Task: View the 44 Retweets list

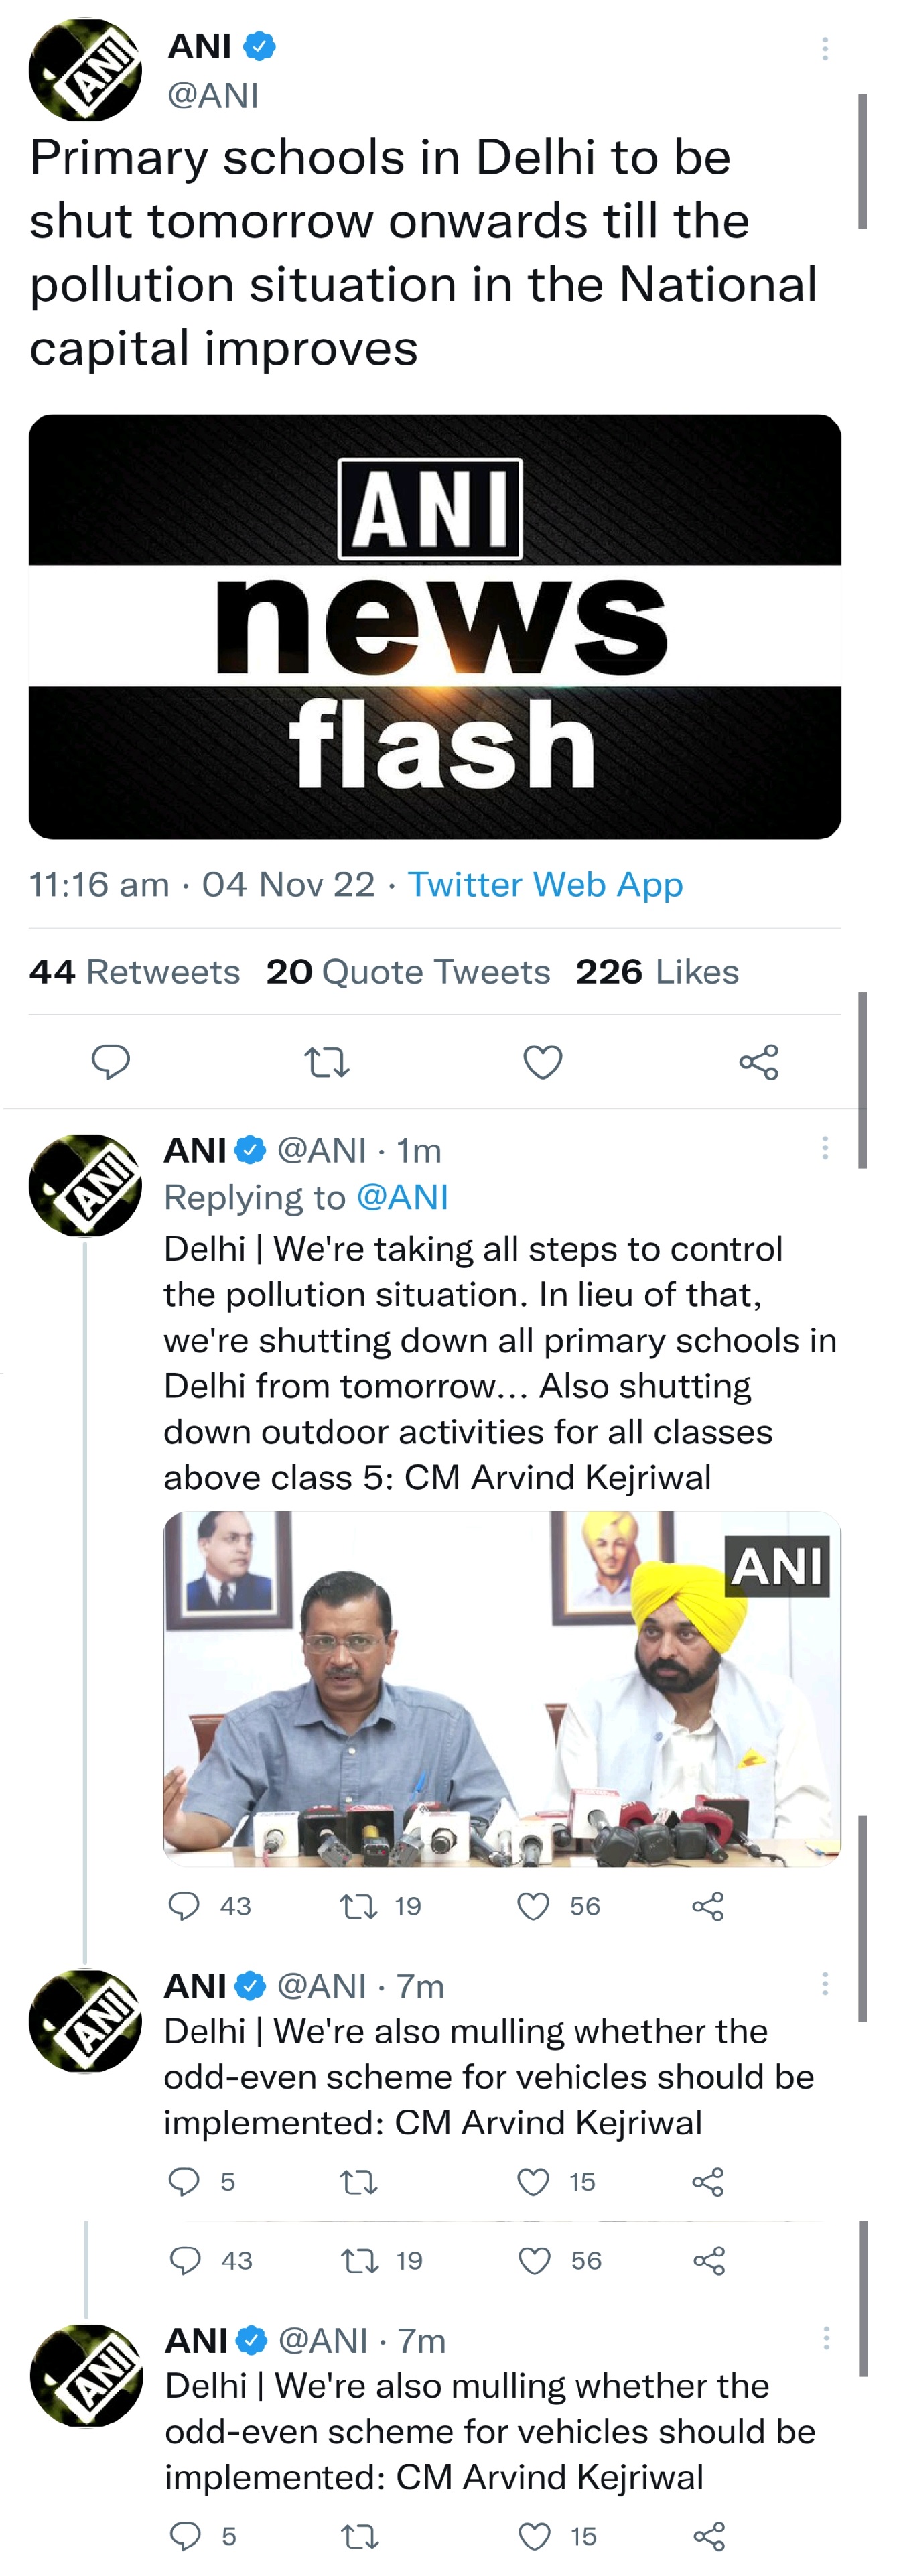Action: [134, 972]
